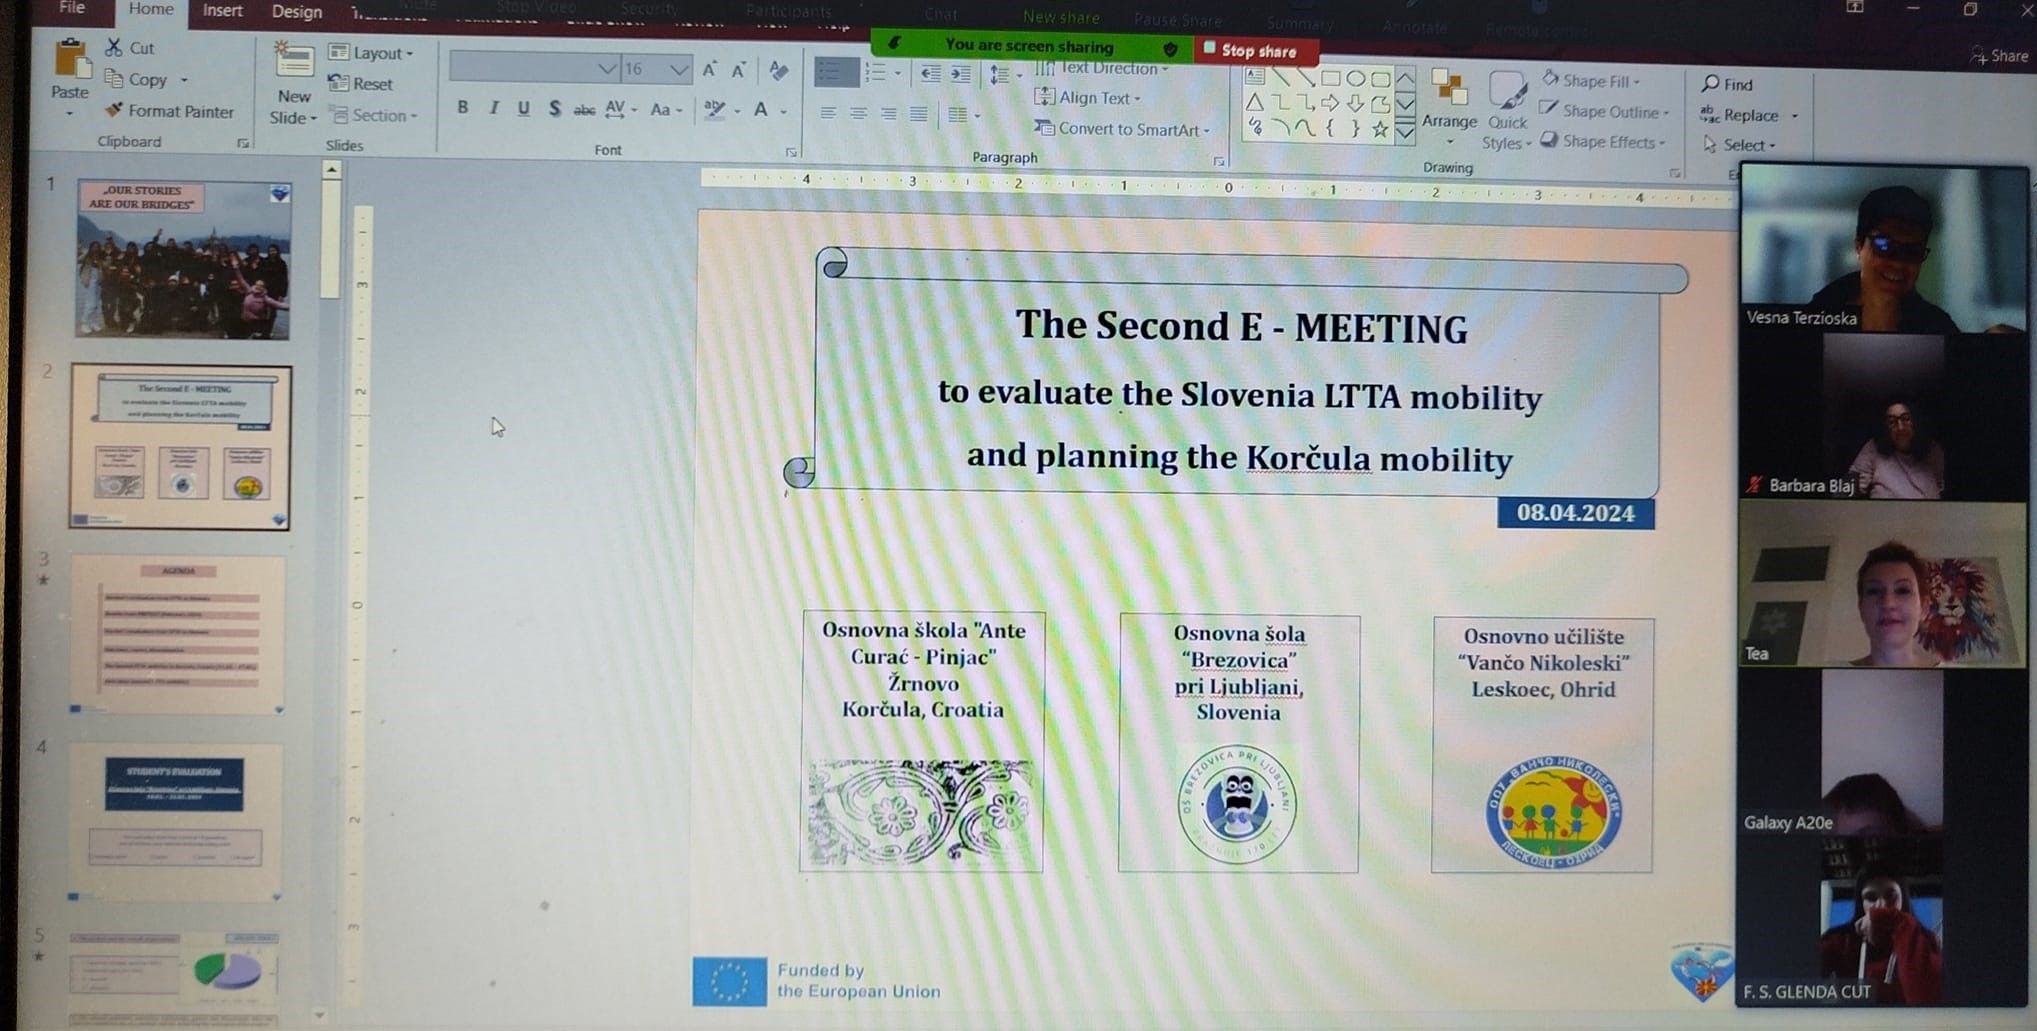Toggle Underline formatting
Viewport: 2037px width, 1031px height.
(x=523, y=108)
